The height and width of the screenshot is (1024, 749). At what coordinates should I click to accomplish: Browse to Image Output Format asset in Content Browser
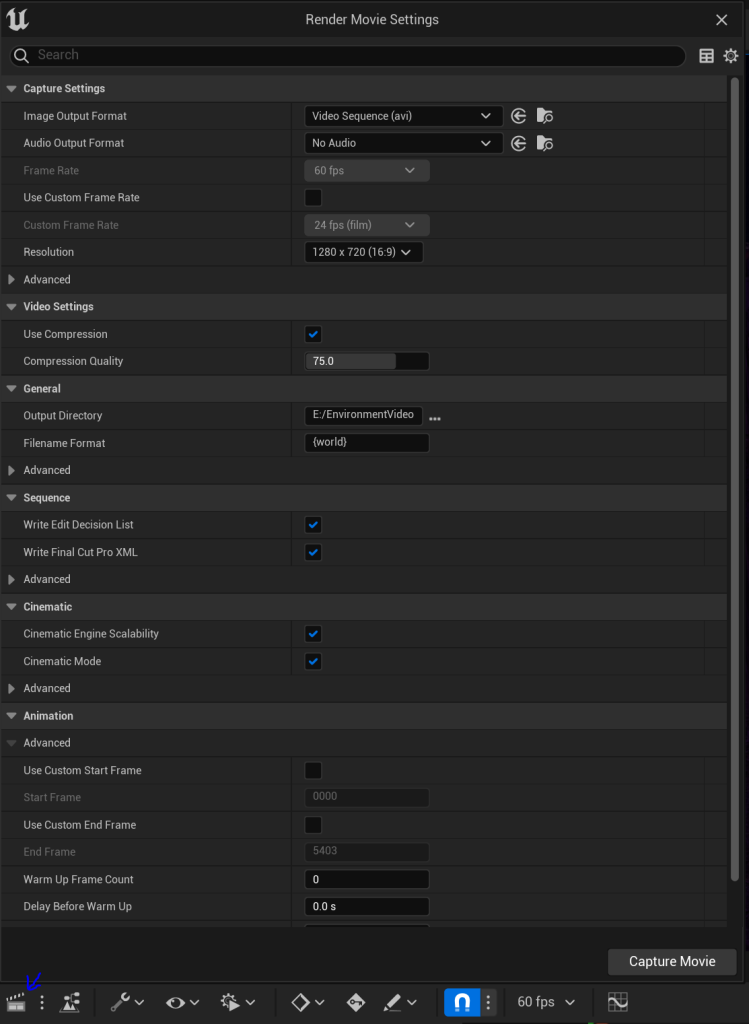[545, 116]
